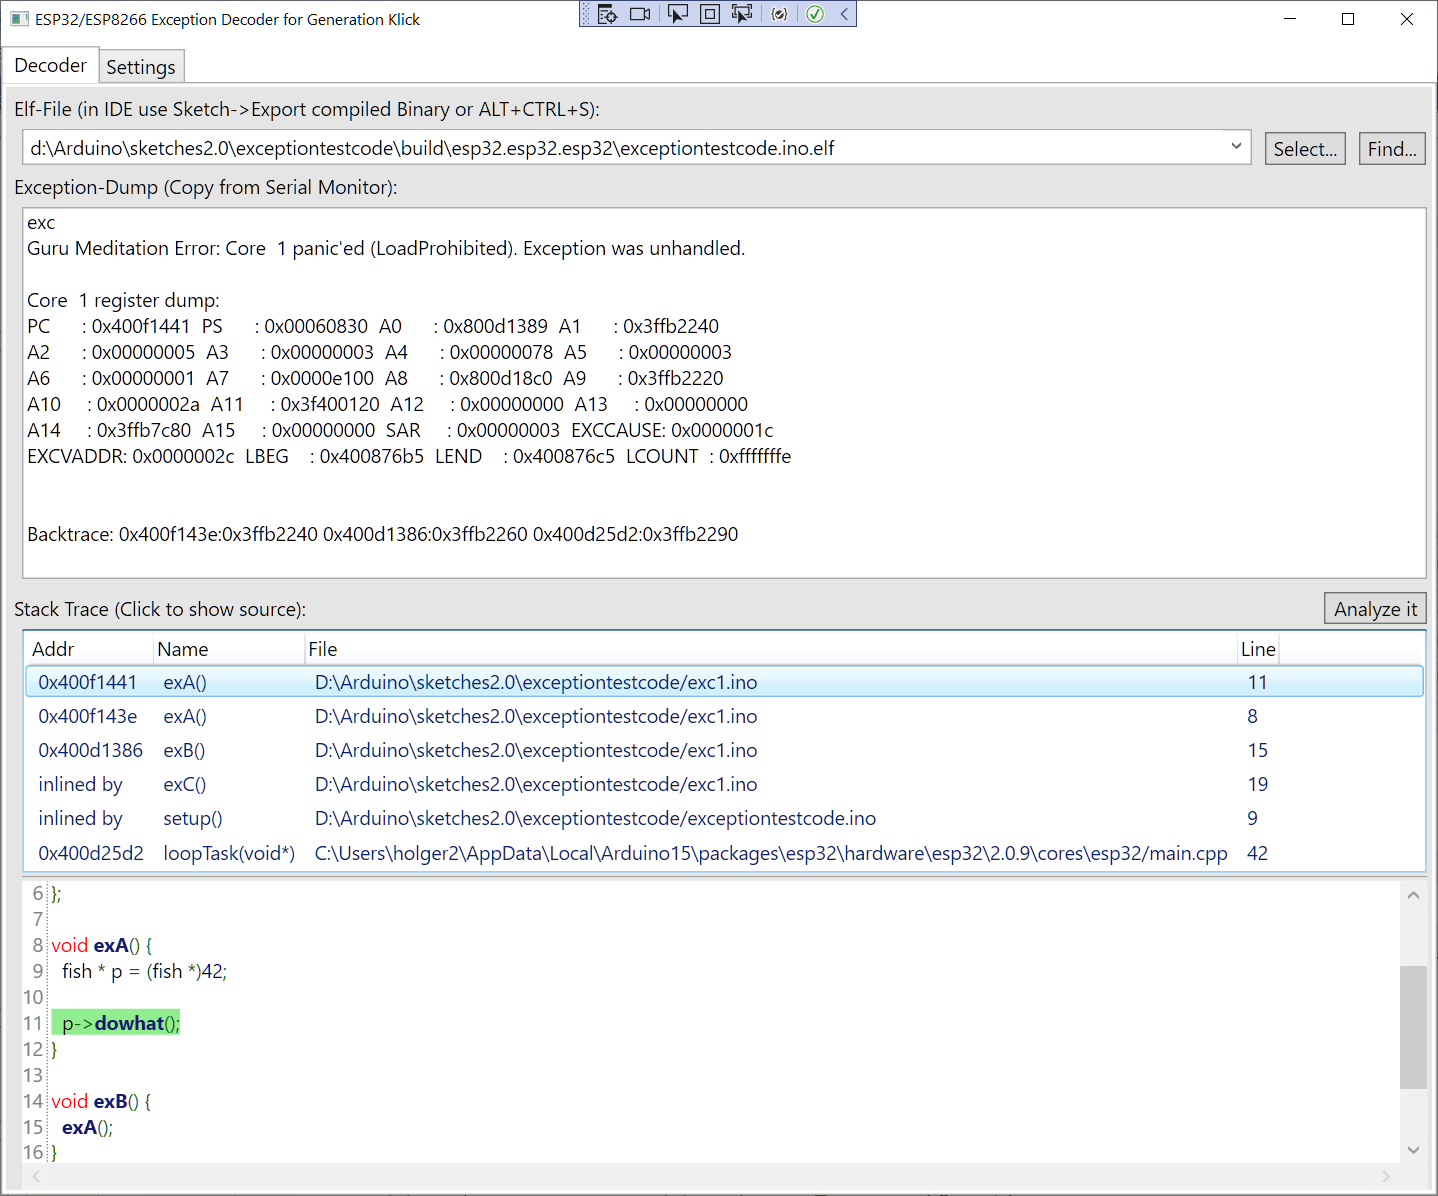The width and height of the screenshot is (1438, 1196).
Task: Select the inlined by setup() row
Action: pyautogui.click(x=724, y=818)
